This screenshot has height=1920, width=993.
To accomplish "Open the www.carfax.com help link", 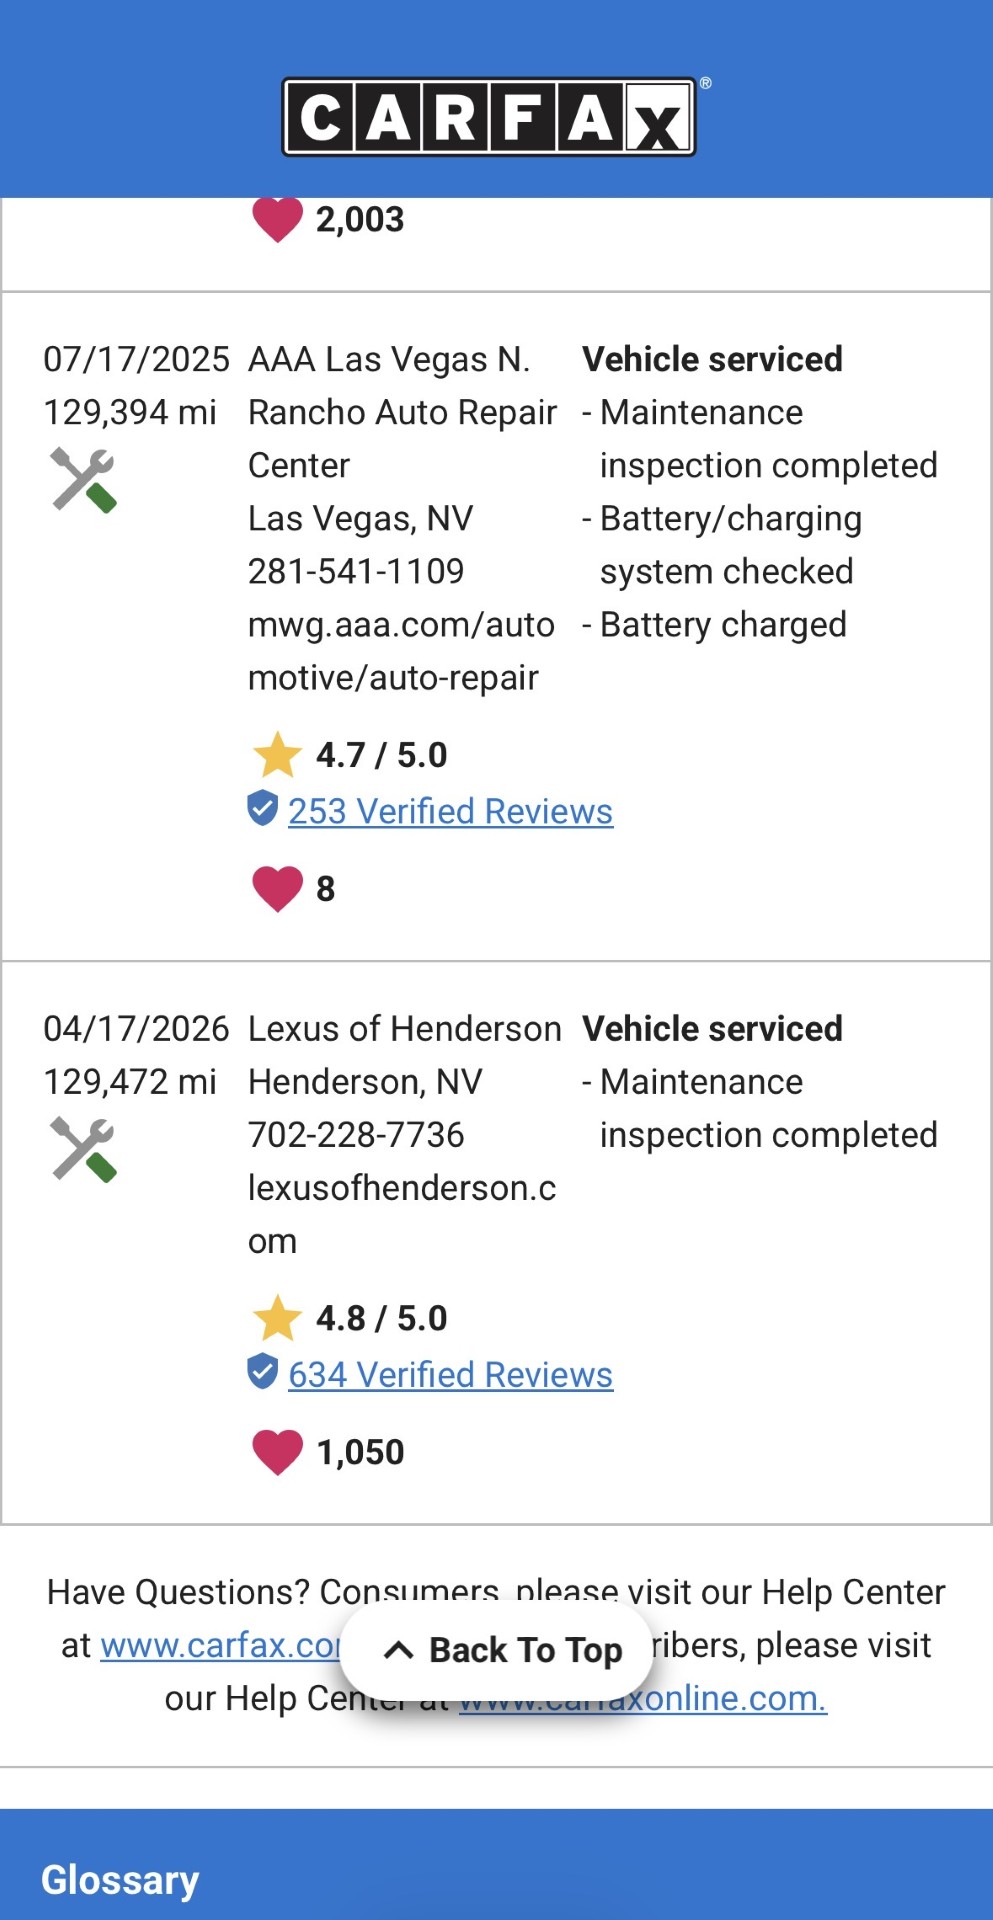I will [x=221, y=1645].
